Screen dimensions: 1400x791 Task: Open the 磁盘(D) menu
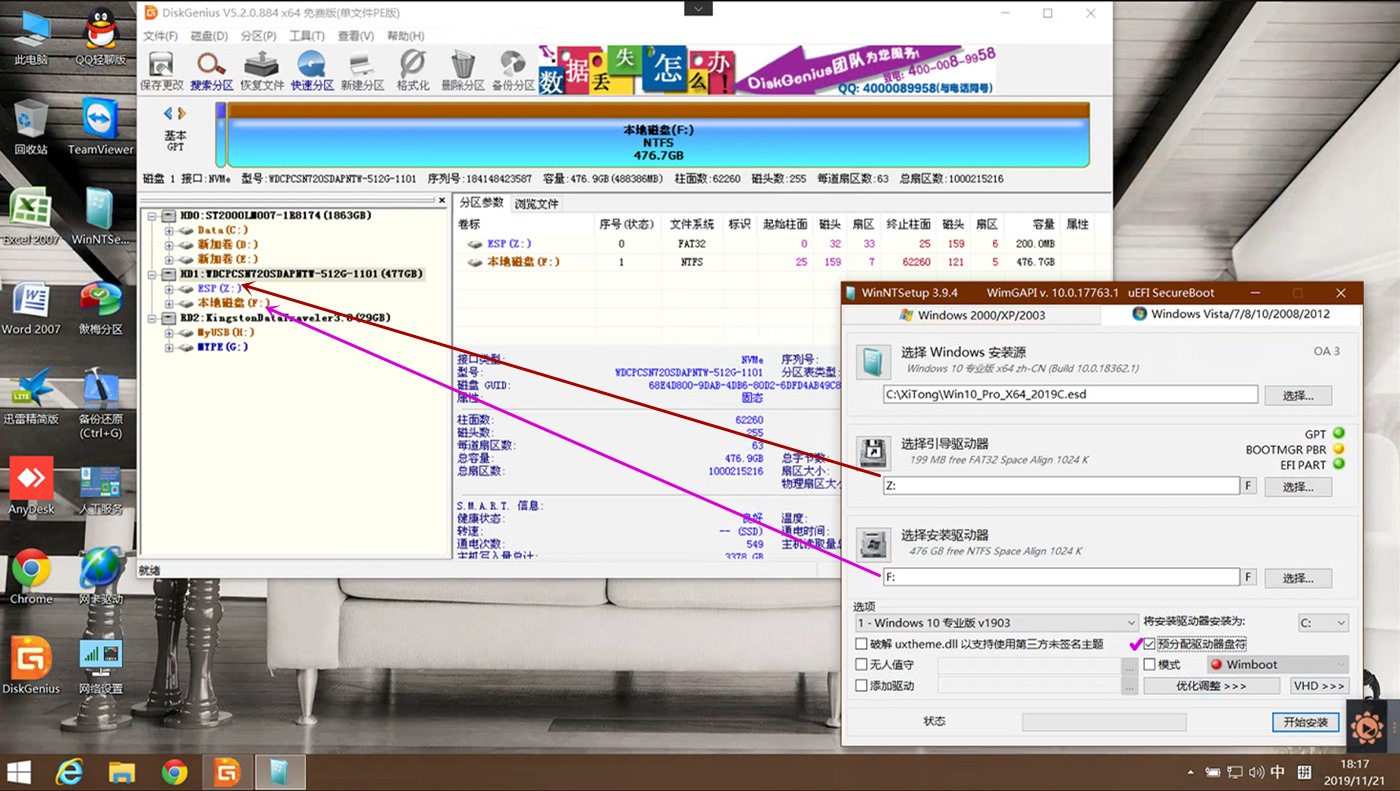pos(209,36)
